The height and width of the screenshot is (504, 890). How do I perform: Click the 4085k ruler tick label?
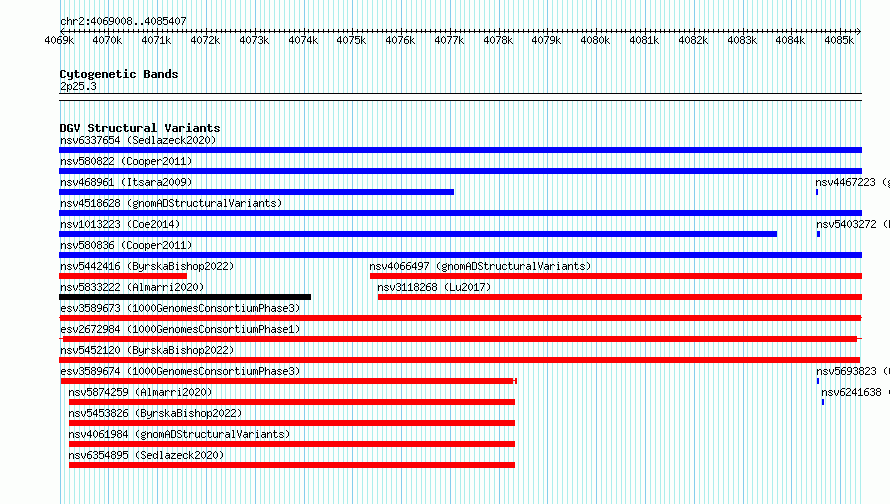(839, 40)
